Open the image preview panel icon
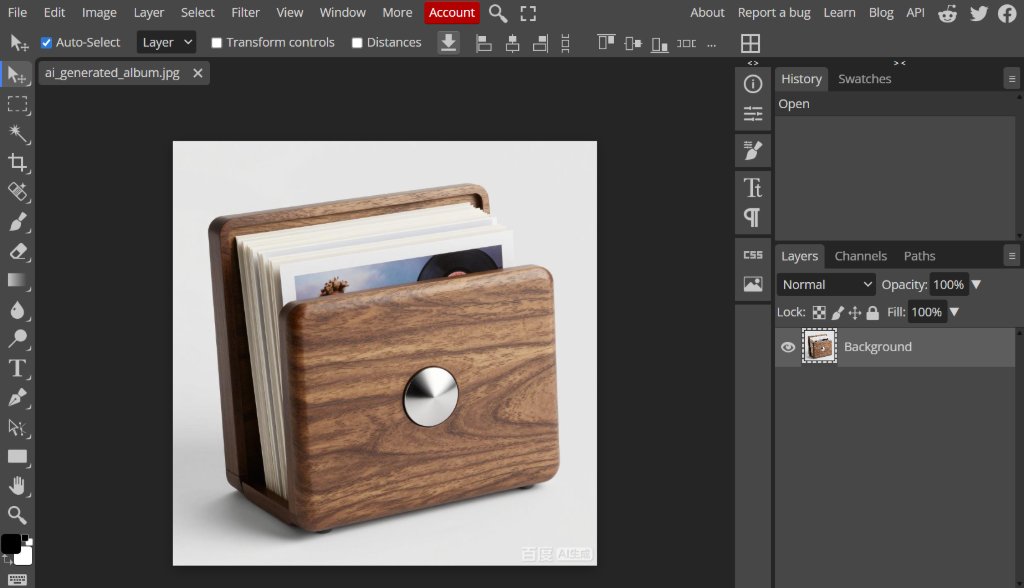The image size is (1024, 588). (752, 284)
